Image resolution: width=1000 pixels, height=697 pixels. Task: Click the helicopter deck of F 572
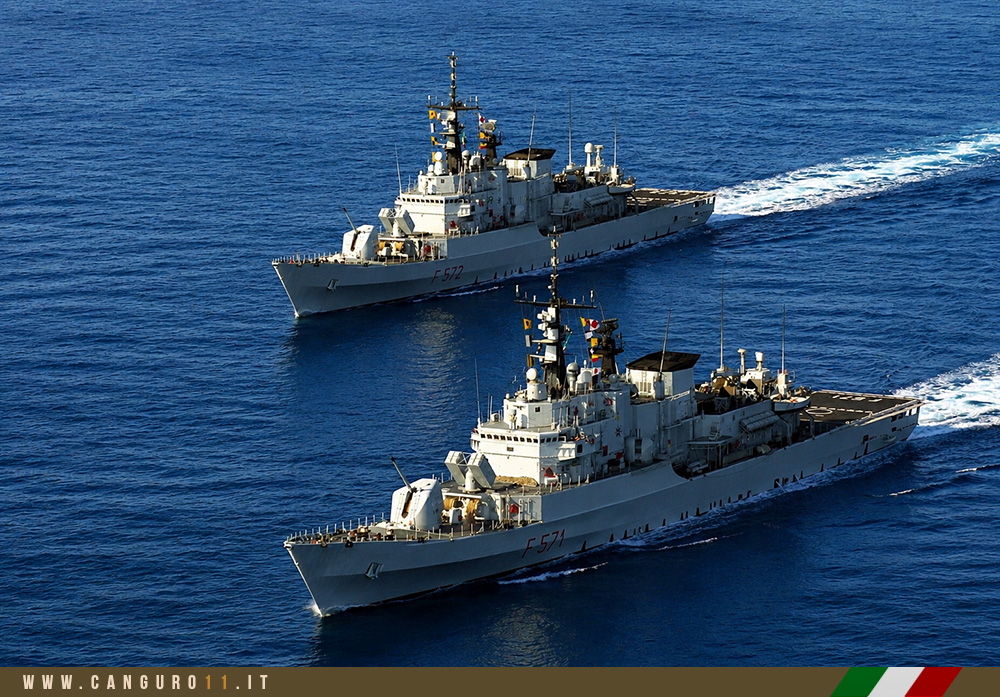(670, 196)
